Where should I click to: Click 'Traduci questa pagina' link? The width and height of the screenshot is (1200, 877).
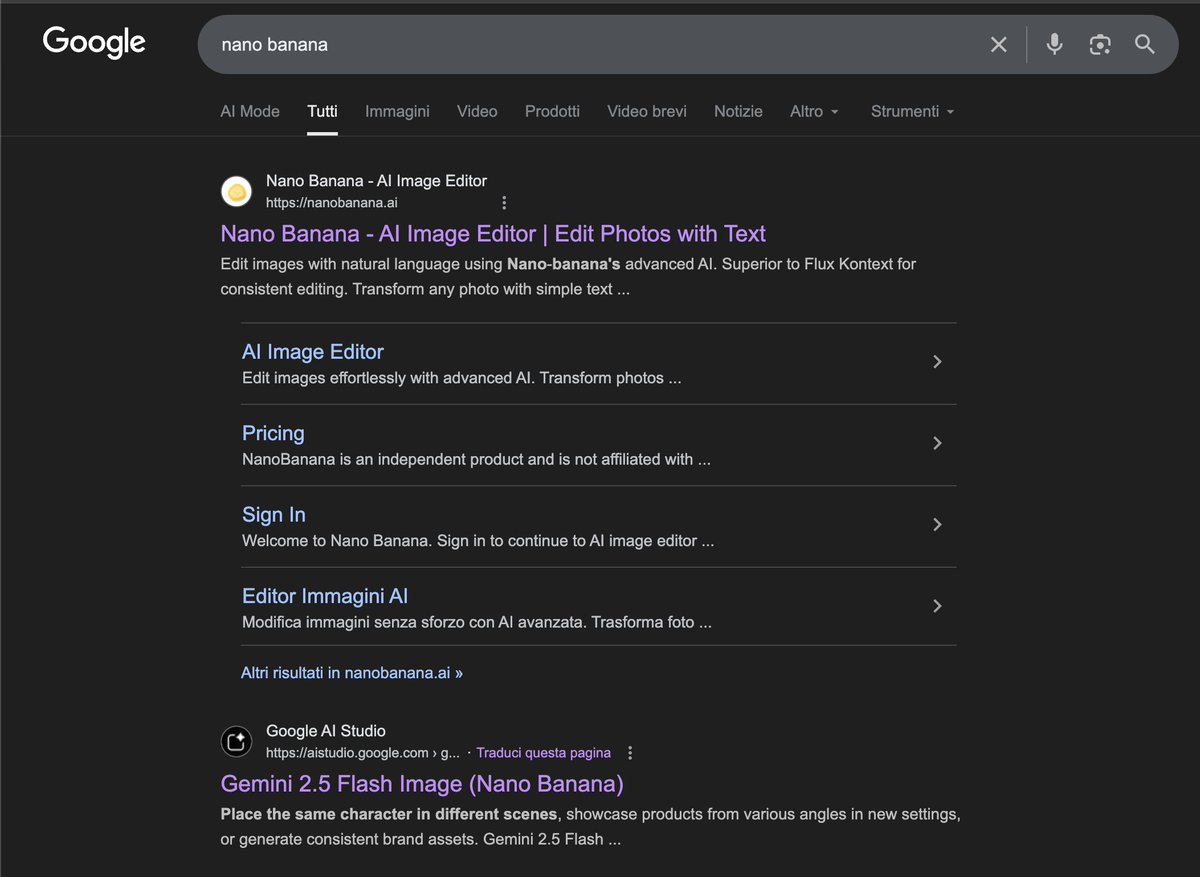point(543,753)
